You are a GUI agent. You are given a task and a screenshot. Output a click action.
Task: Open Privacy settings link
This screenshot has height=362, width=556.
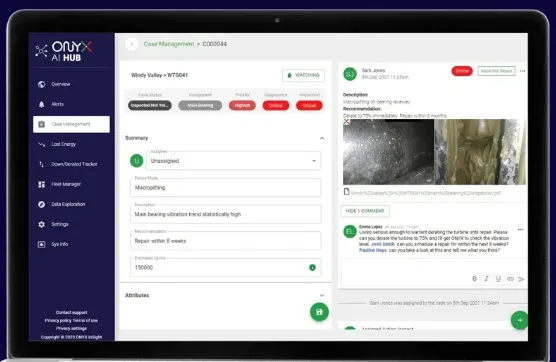(x=71, y=328)
